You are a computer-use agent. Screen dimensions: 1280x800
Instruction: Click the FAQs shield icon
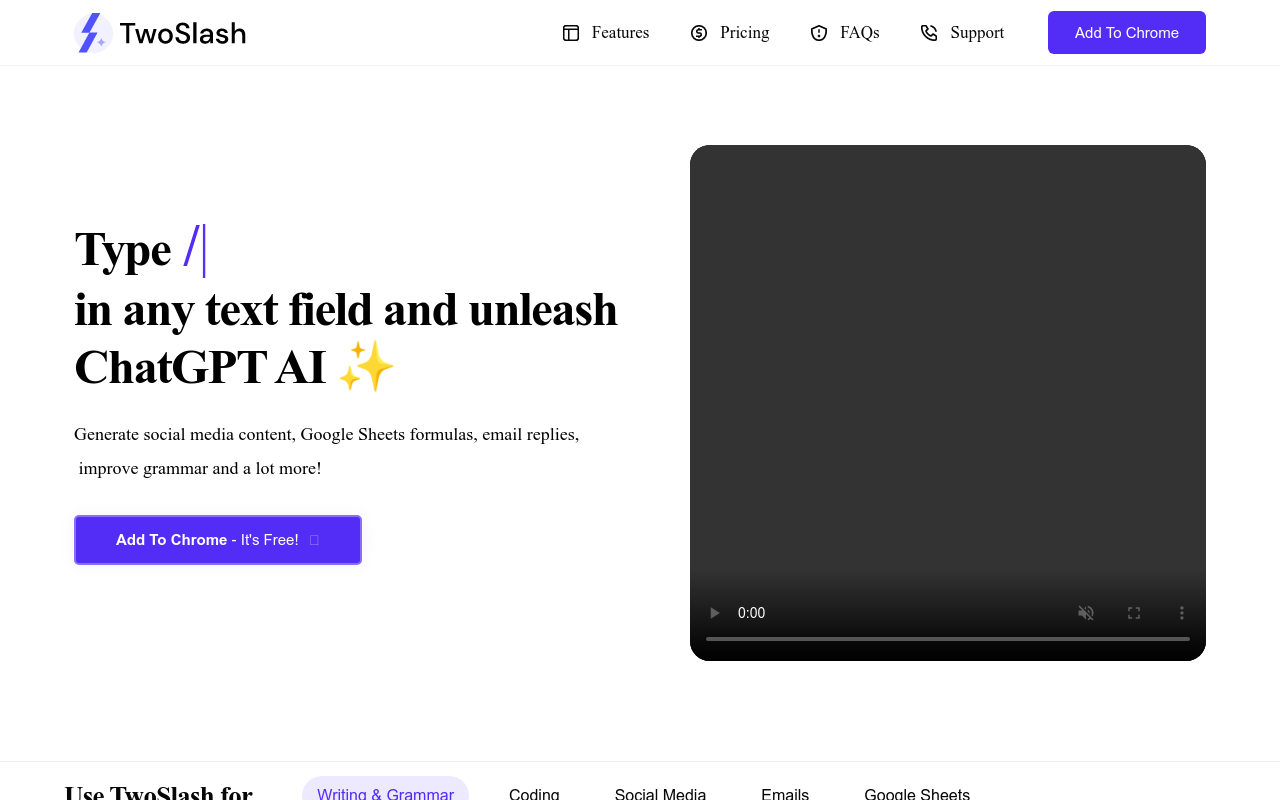click(x=819, y=33)
